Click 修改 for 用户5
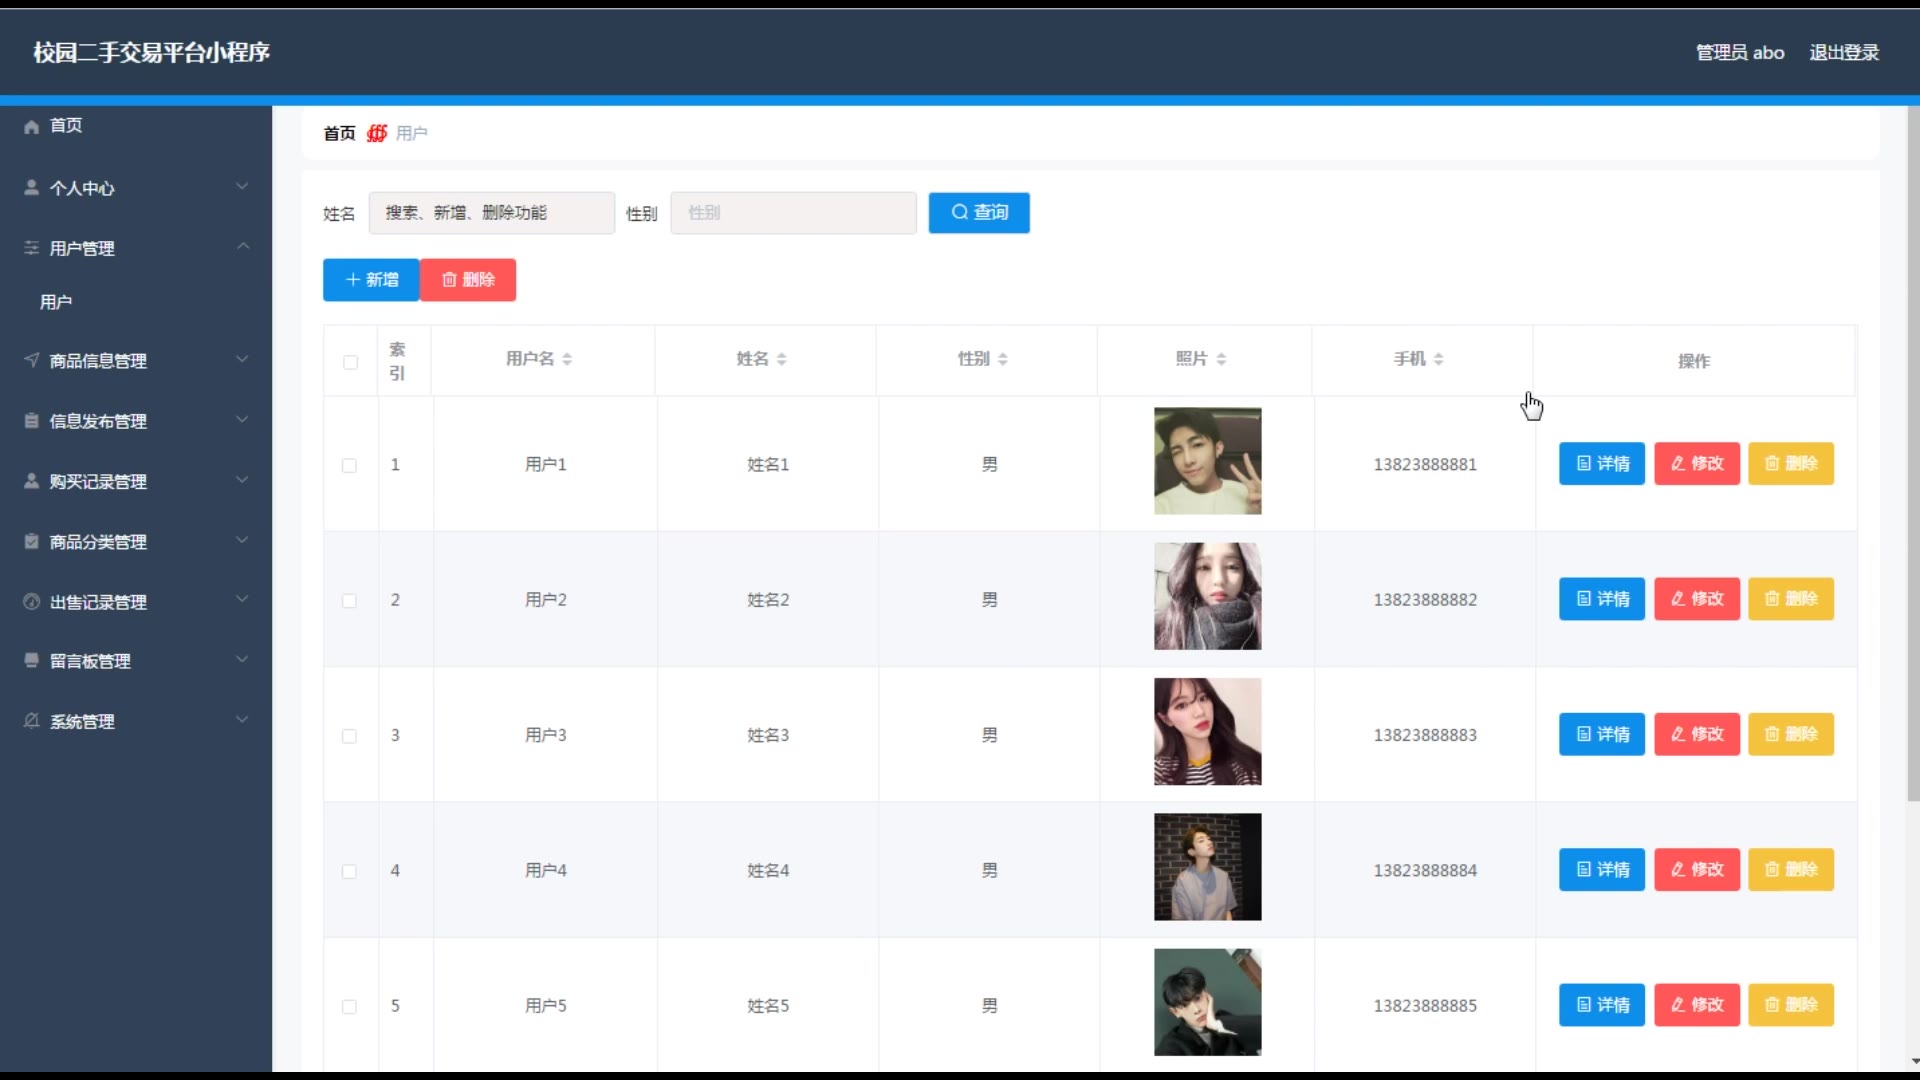Image resolution: width=1920 pixels, height=1080 pixels. coord(1697,1005)
